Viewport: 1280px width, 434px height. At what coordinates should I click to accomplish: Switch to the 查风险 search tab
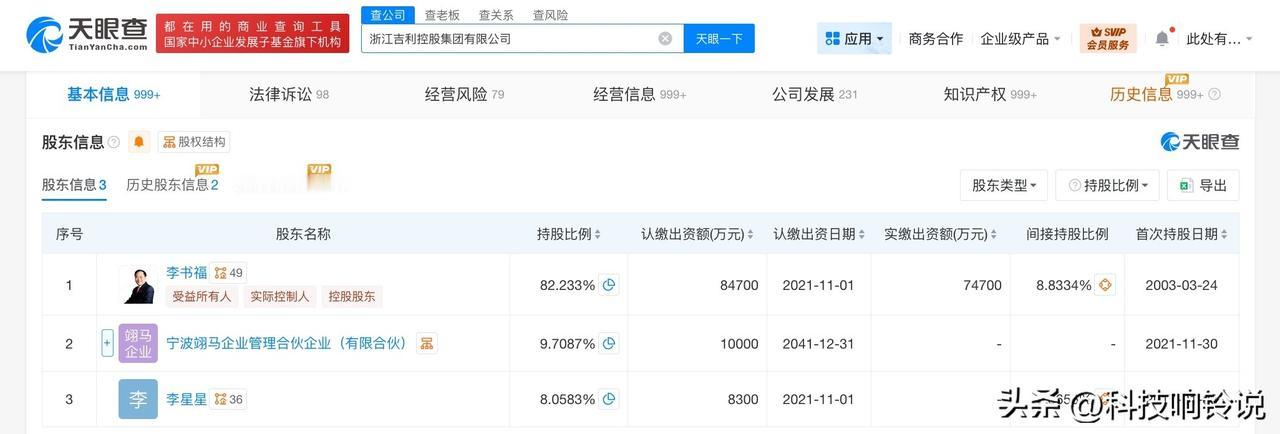tap(550, 15)
